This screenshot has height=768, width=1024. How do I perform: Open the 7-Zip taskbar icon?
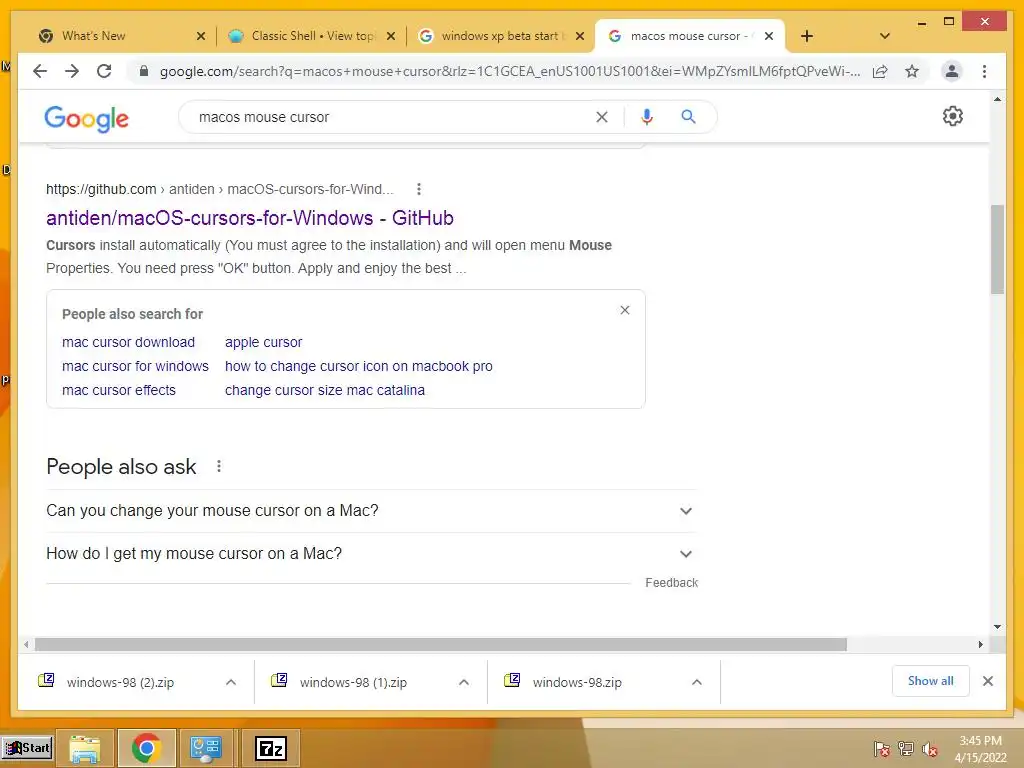(x=271, y=748)
